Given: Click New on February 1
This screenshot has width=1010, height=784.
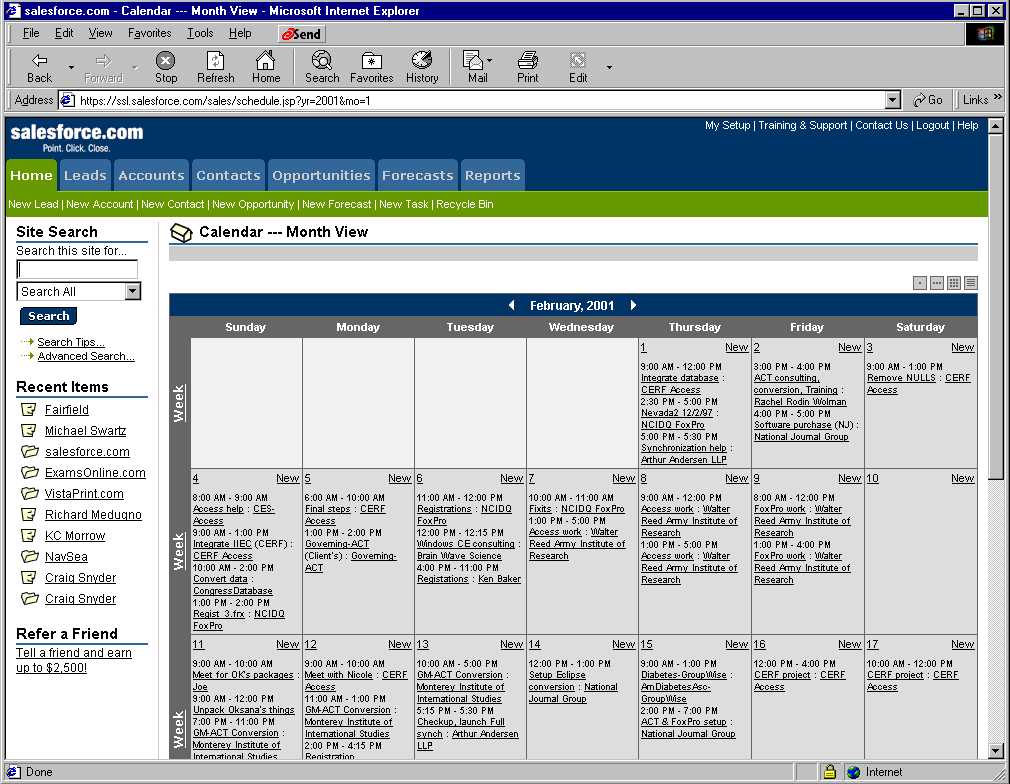Looking at the screenshot, I should coord(736,347).
